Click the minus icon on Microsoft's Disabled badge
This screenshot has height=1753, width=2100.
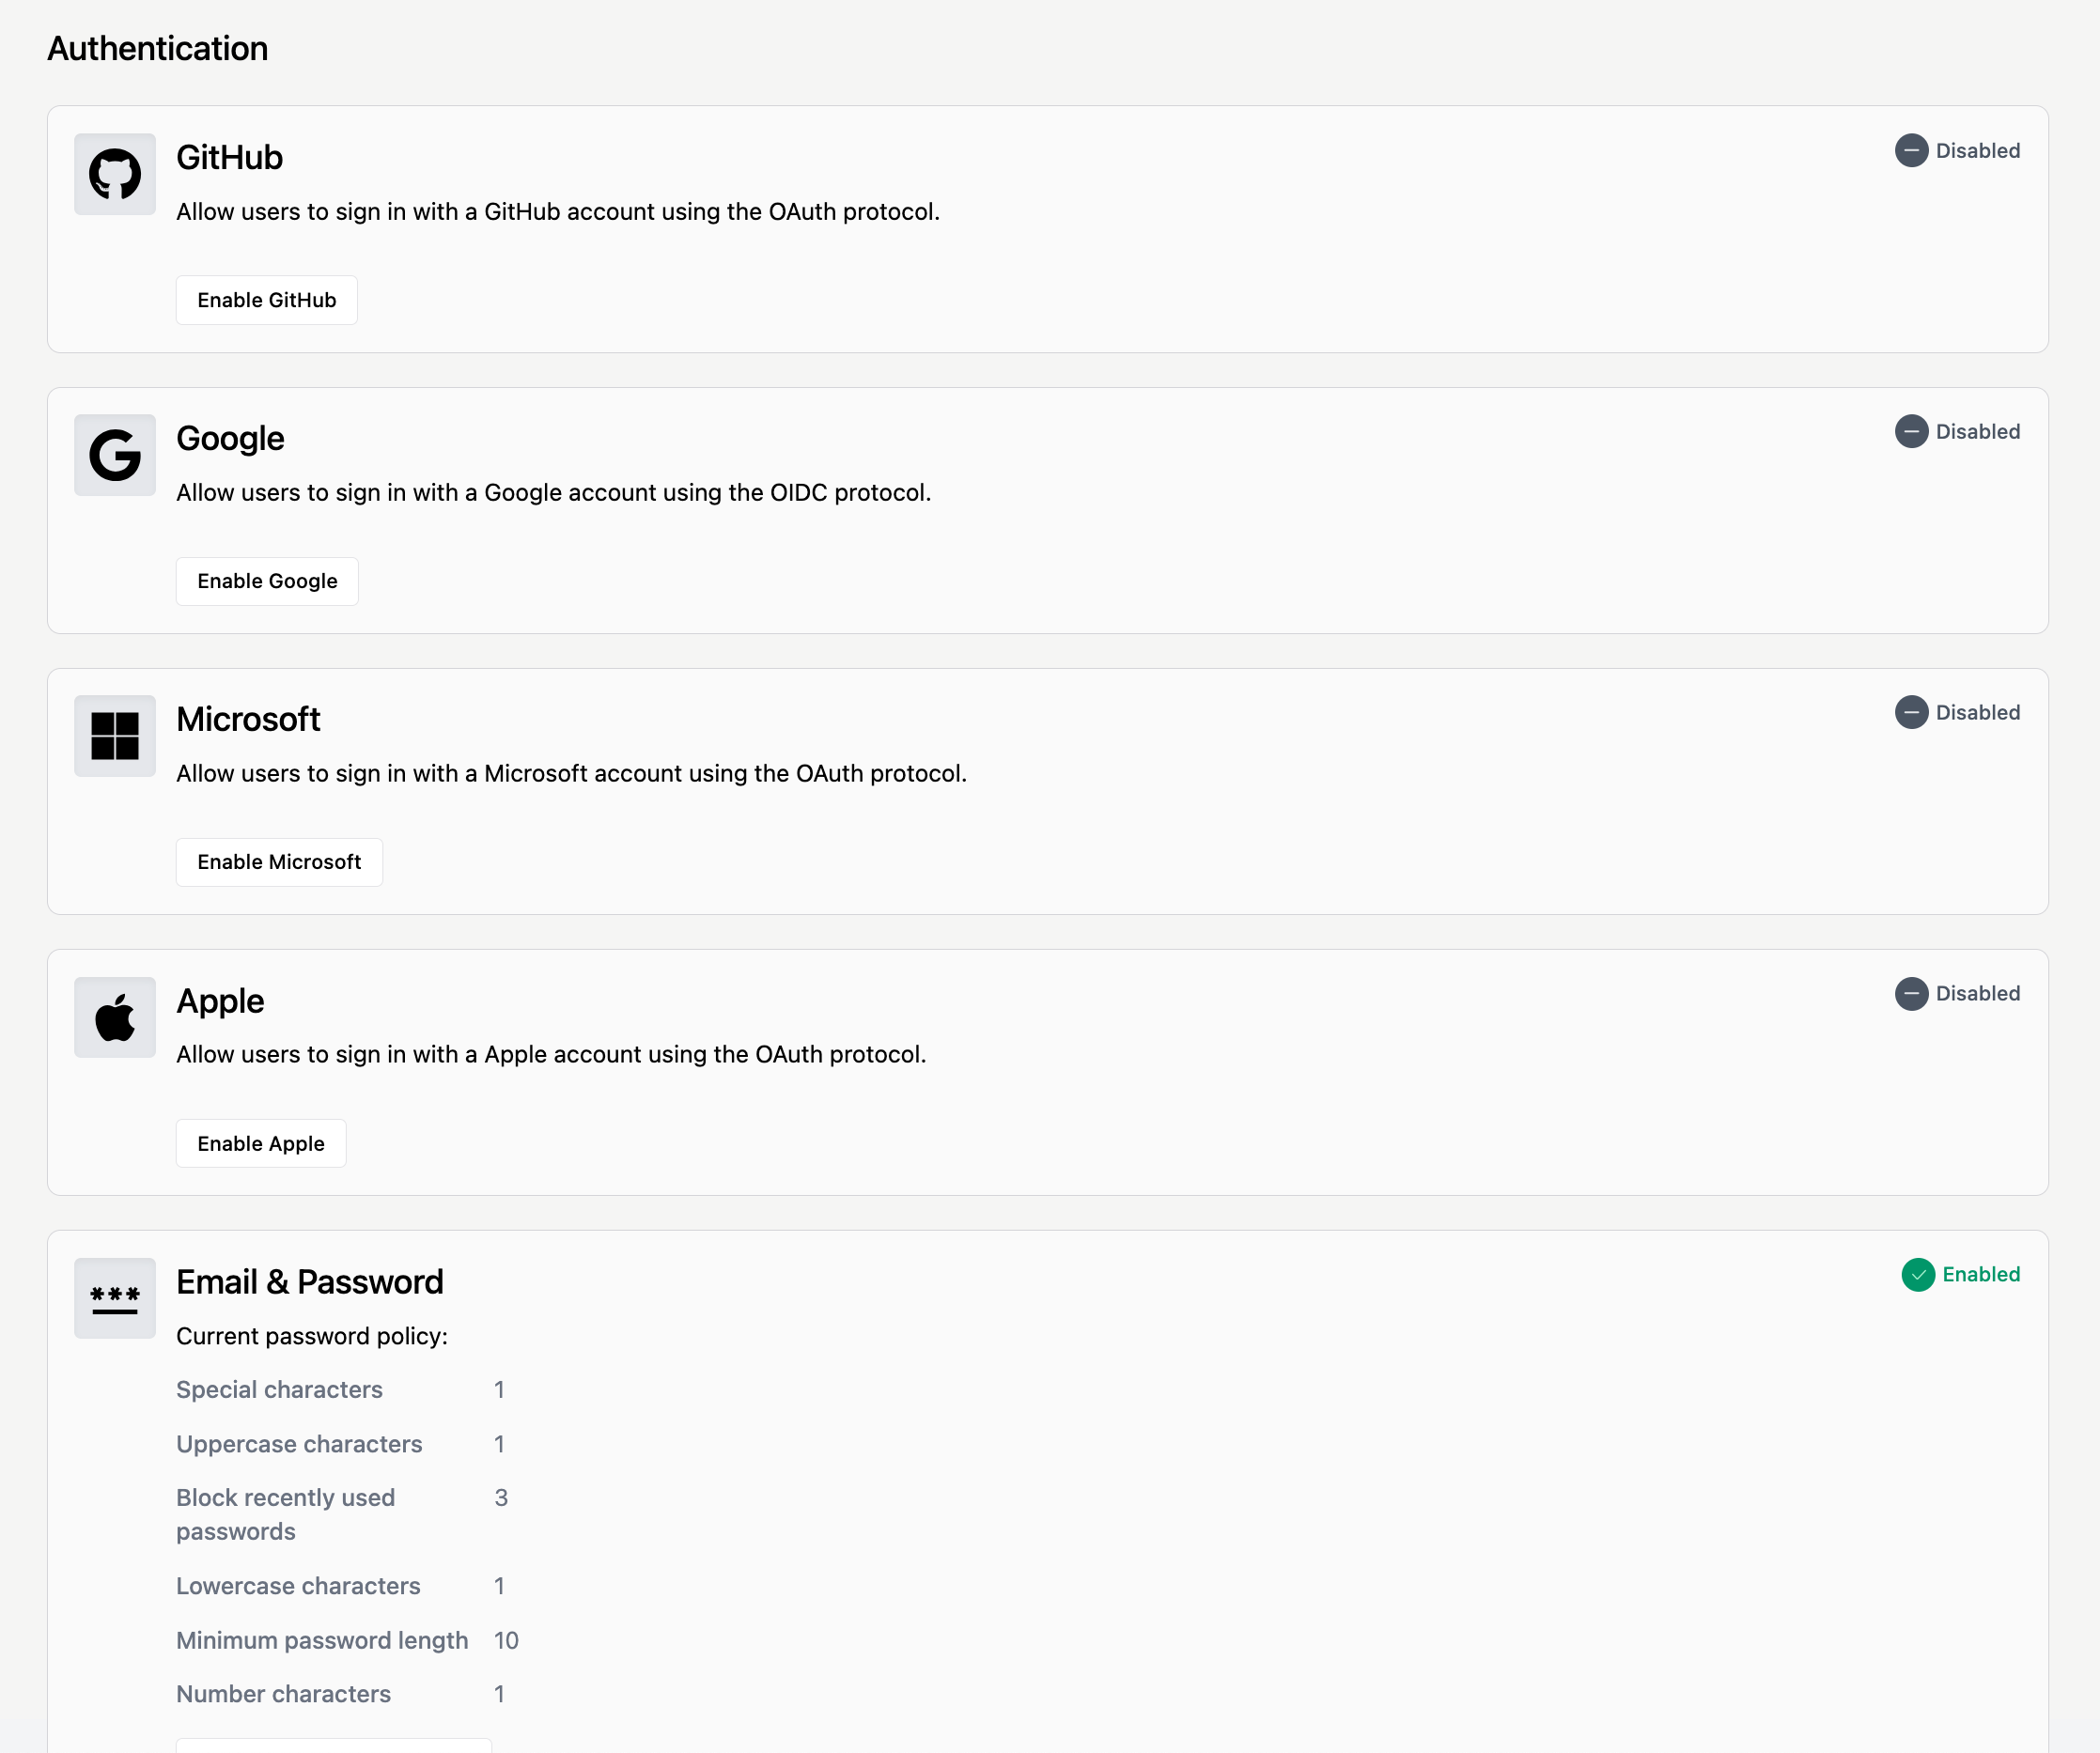click(x=1913, y=712)
